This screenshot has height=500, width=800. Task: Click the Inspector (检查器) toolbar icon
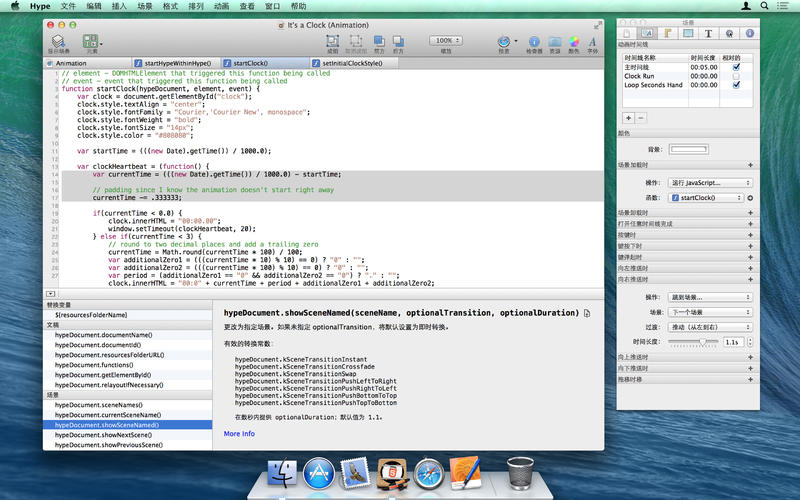point(533,42)
